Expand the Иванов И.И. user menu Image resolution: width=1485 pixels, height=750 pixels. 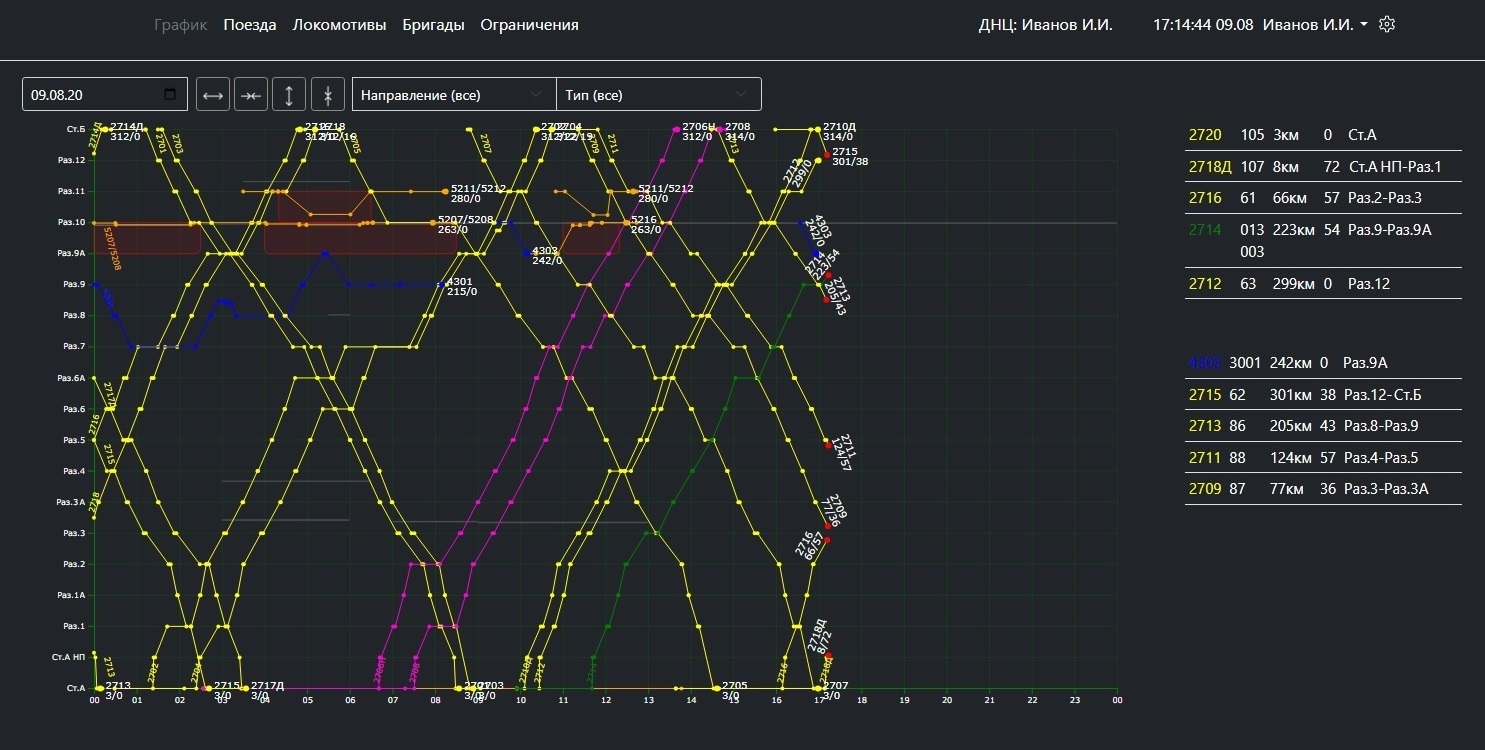click(x=1315, y=24)
